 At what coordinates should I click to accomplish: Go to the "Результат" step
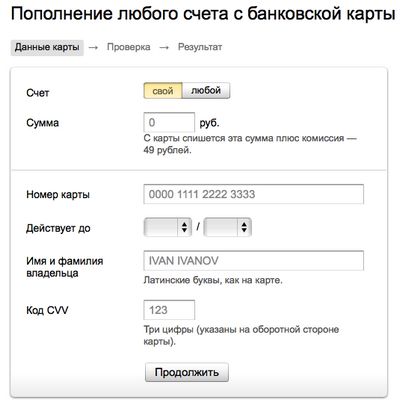pyautogui.click(x=200, y=47)
